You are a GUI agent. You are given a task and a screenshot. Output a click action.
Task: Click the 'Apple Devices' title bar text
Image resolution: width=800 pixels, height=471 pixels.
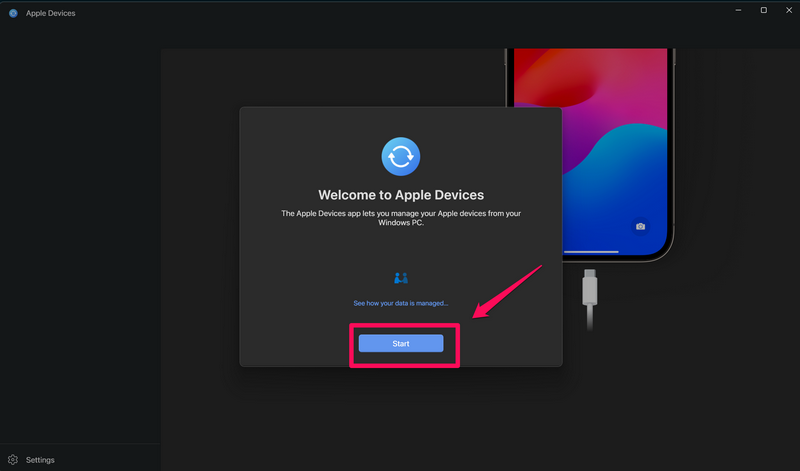coord(51,13)
